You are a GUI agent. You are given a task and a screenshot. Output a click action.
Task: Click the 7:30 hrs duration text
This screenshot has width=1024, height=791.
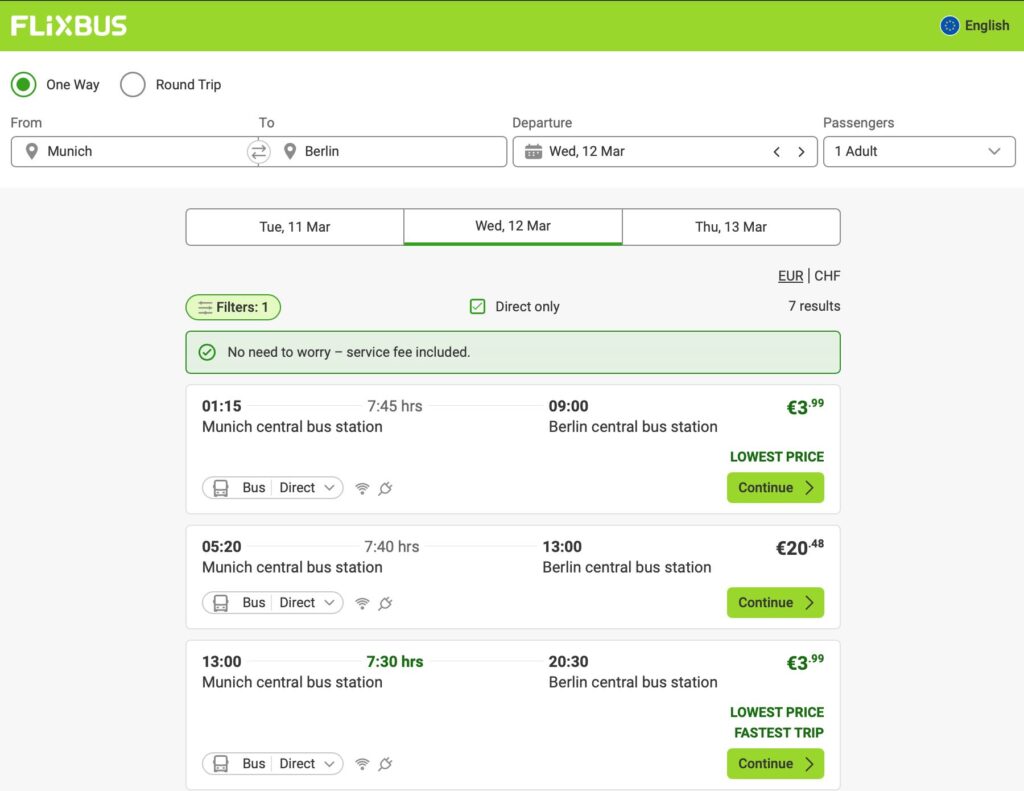pos(394,662)
